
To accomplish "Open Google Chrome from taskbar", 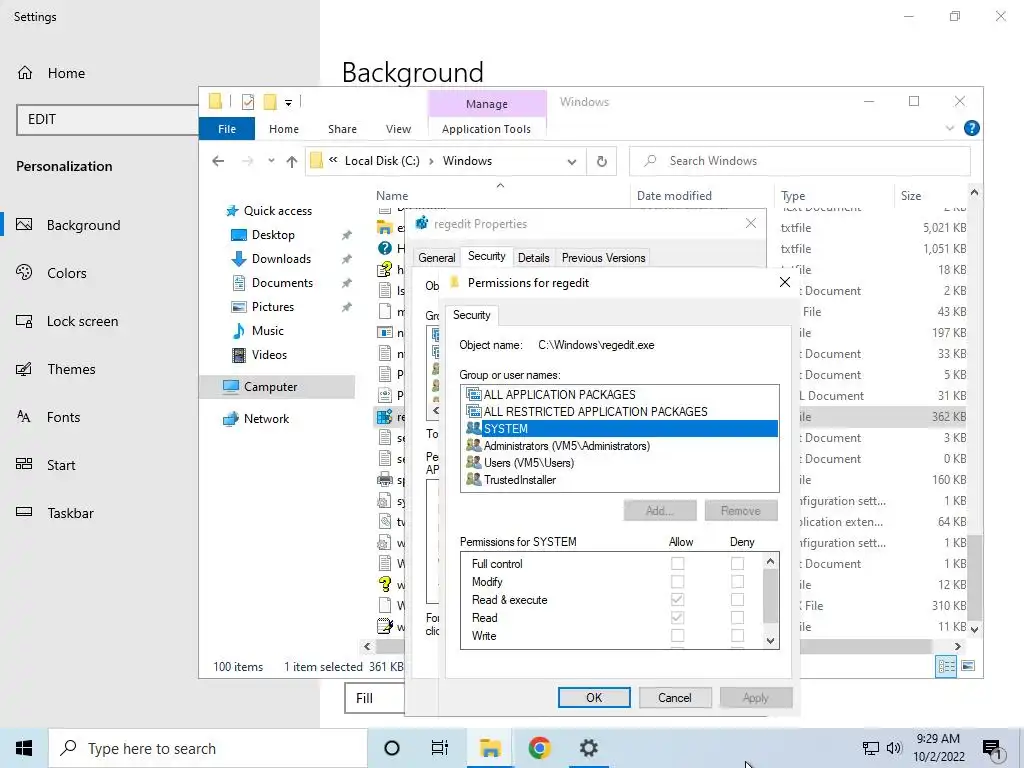I will [x=539, y=748].
